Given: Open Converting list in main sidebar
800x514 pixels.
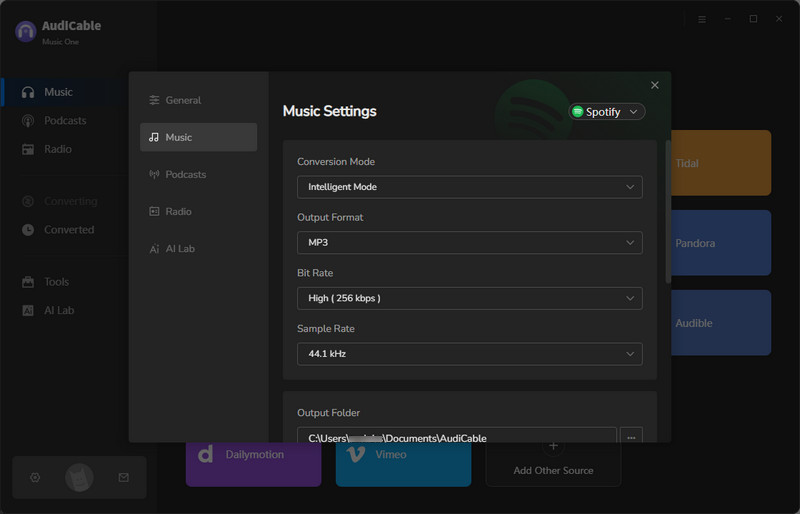Looking at the screenshot, I should [63, 201].
